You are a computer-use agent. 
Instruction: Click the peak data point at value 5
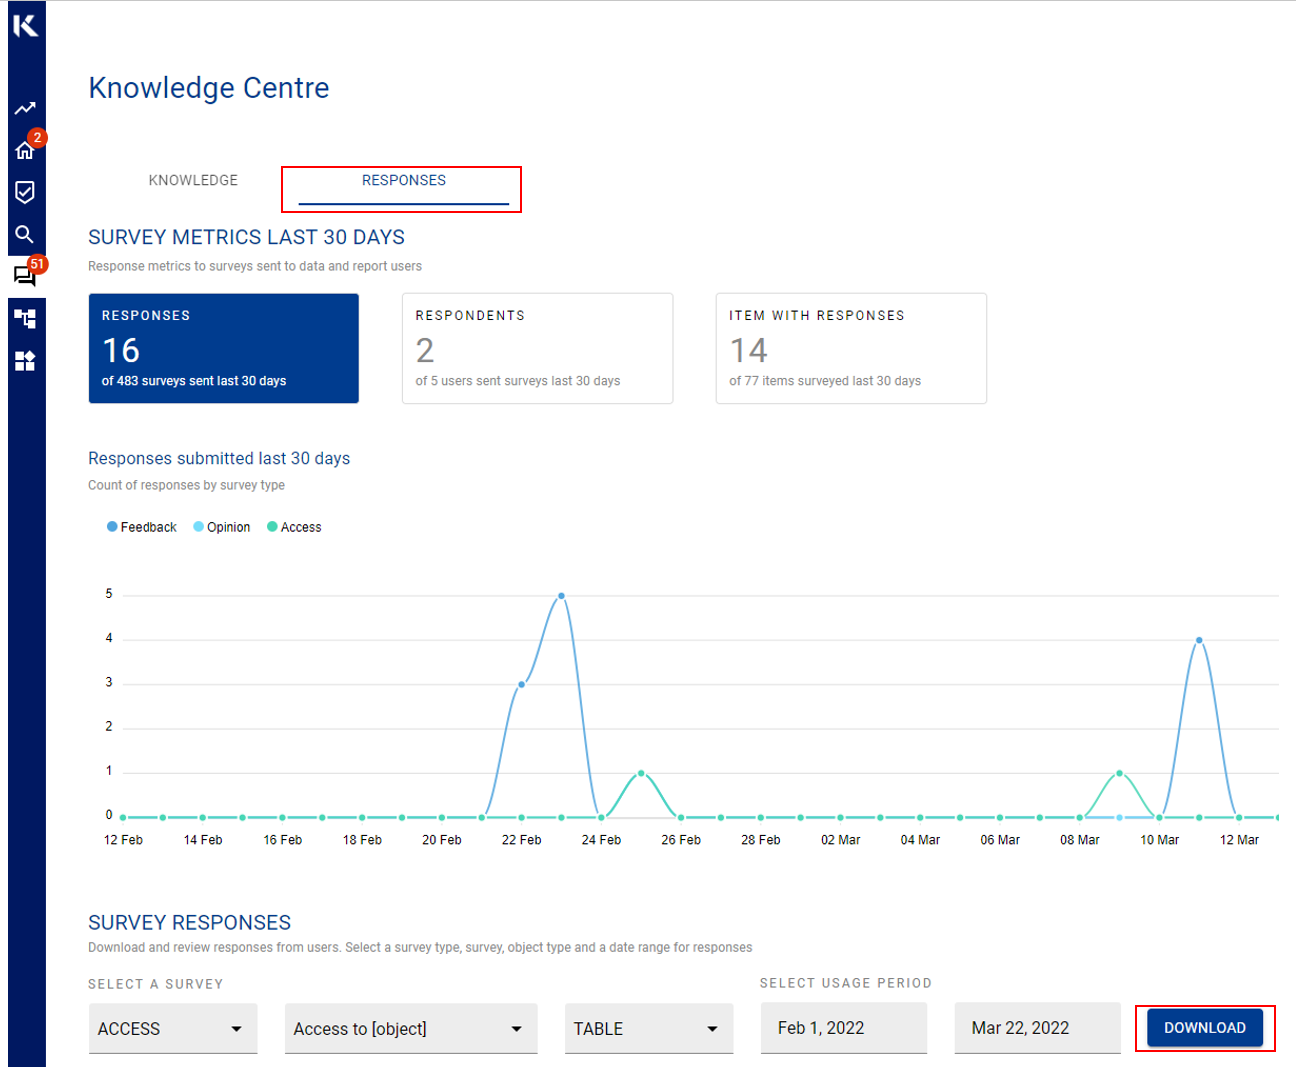tap(561, 596)
